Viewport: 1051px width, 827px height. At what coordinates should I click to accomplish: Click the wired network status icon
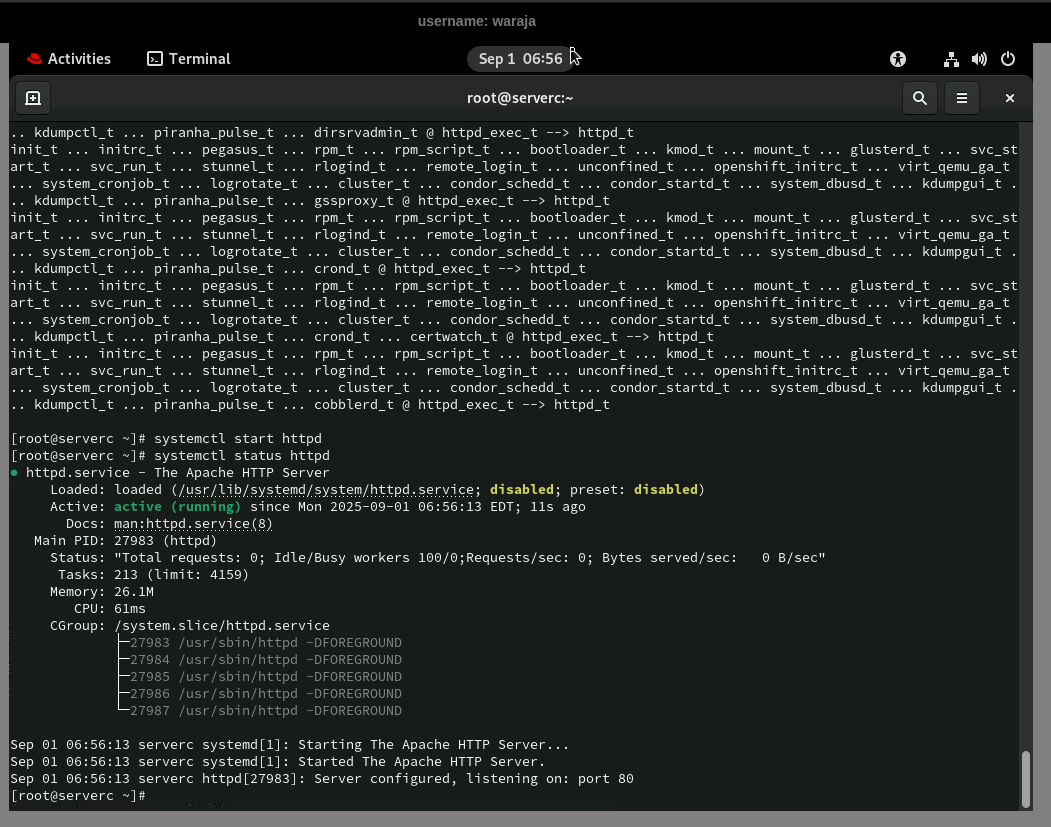950,59
